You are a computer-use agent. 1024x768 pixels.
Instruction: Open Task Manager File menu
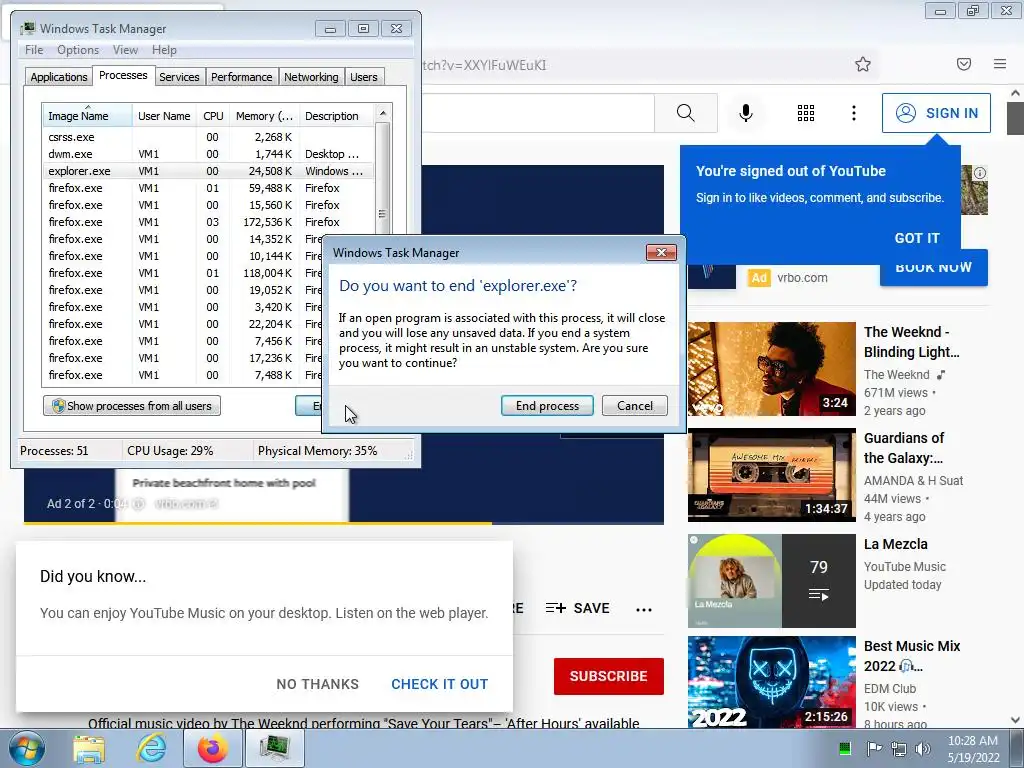tap(34, 50)
